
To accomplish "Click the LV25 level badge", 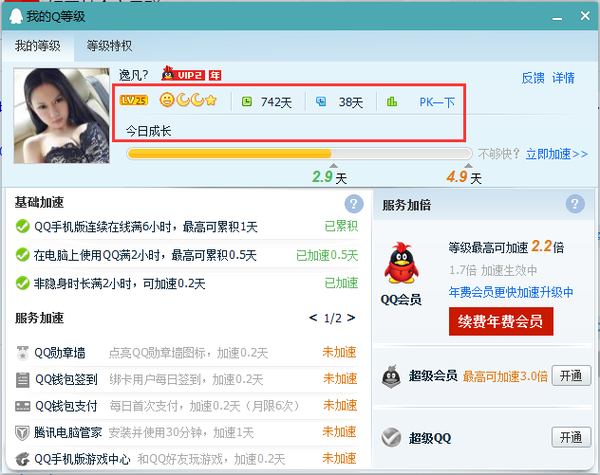I will click(x=134, y=100).
